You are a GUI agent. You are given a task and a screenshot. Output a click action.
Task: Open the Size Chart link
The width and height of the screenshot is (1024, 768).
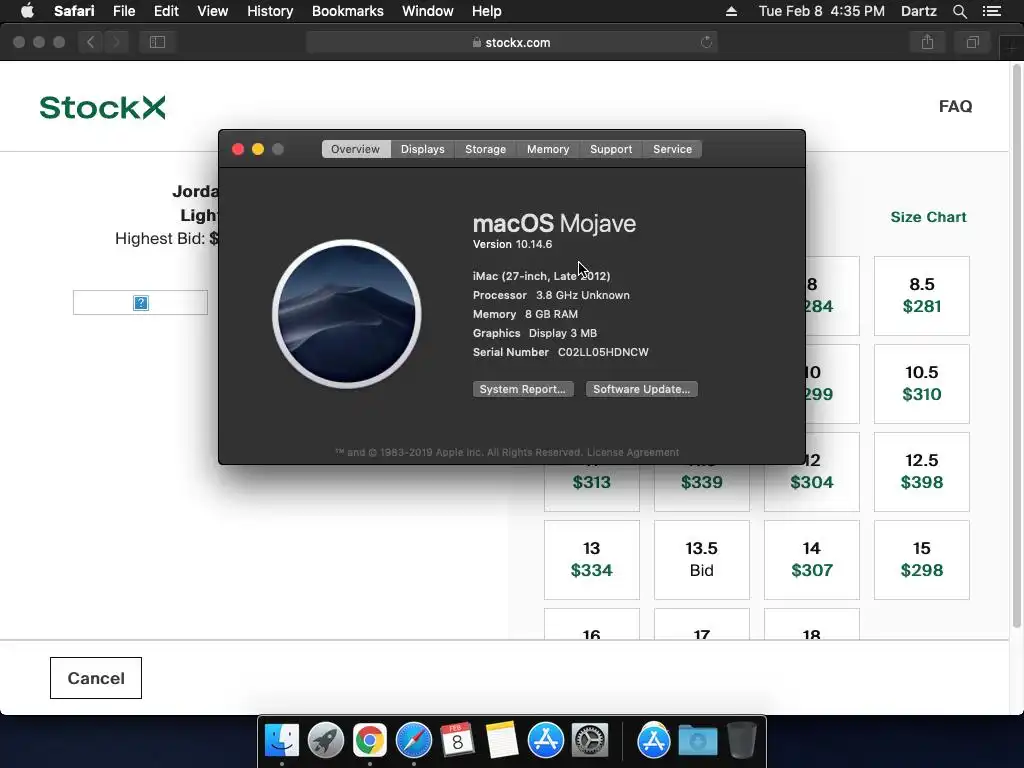928,217
